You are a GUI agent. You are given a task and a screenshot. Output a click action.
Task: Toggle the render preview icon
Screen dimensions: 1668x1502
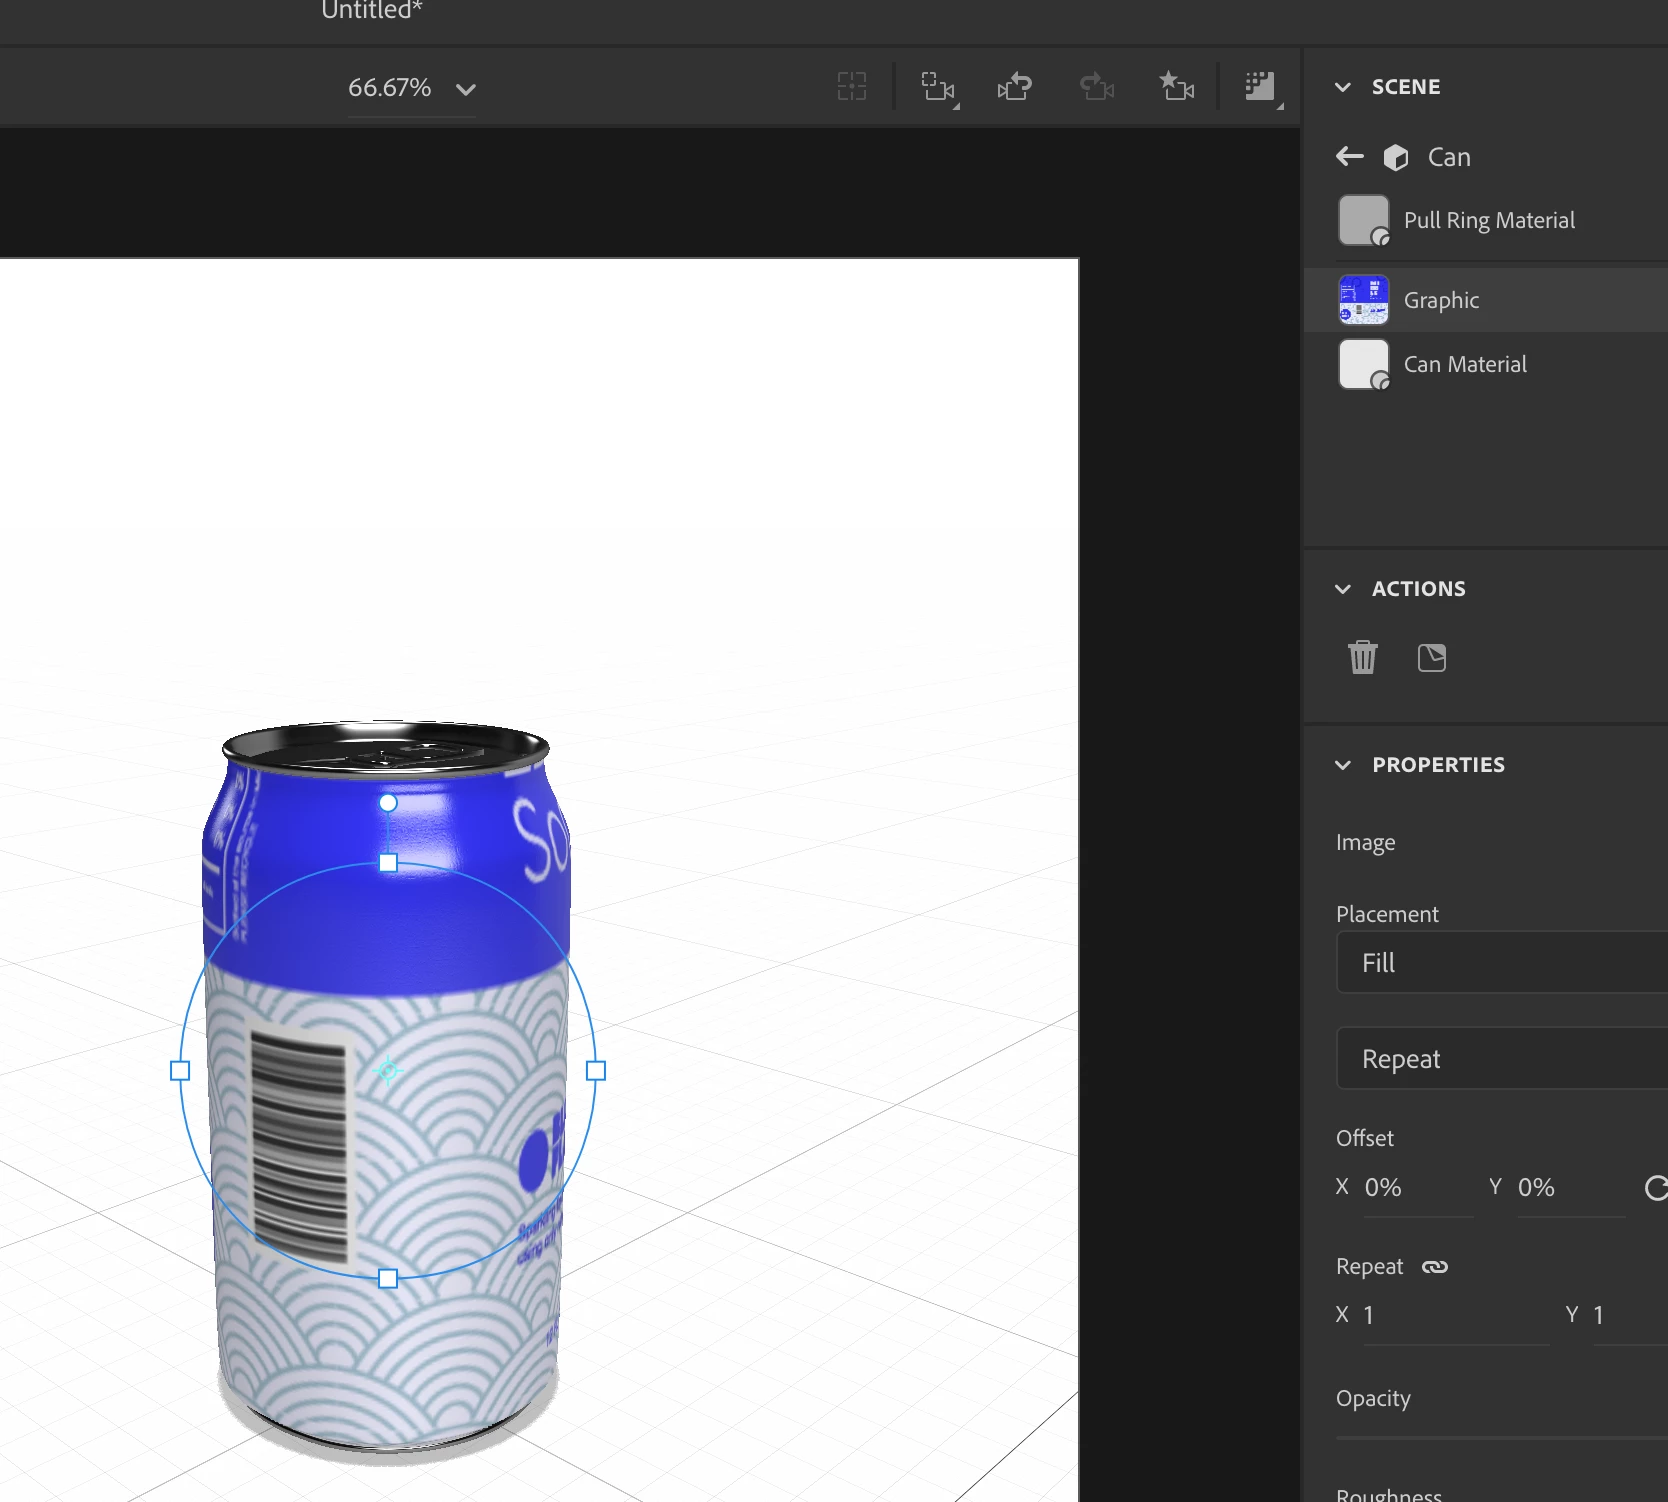1261,87
